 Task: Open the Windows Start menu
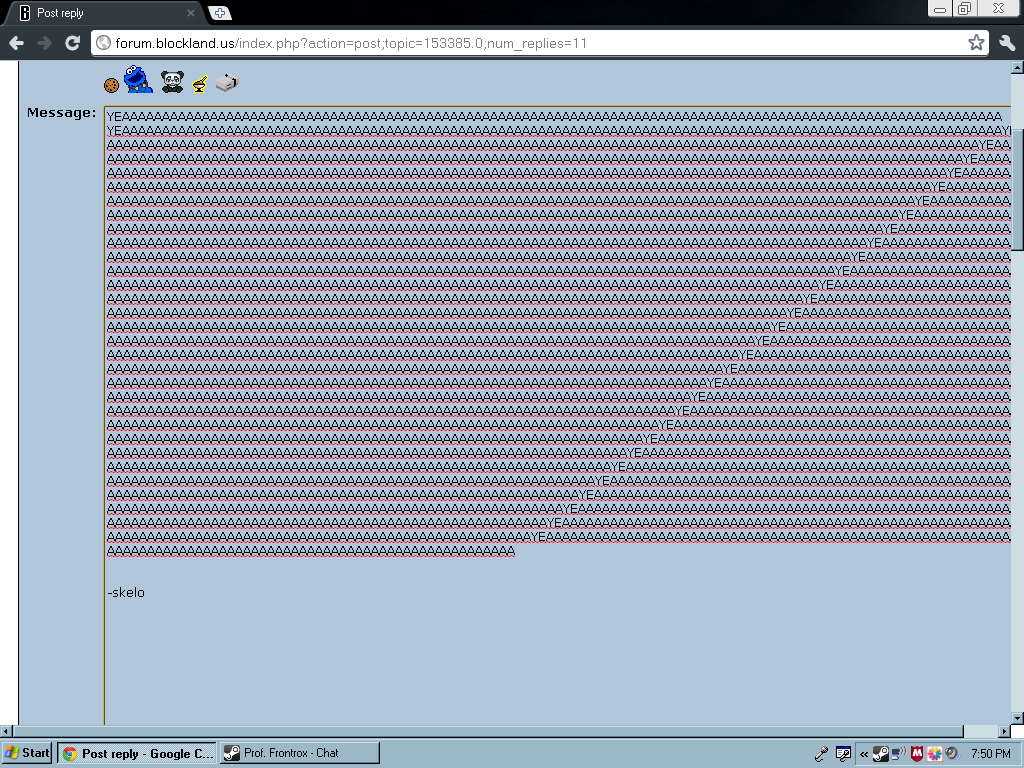[28, 753]
